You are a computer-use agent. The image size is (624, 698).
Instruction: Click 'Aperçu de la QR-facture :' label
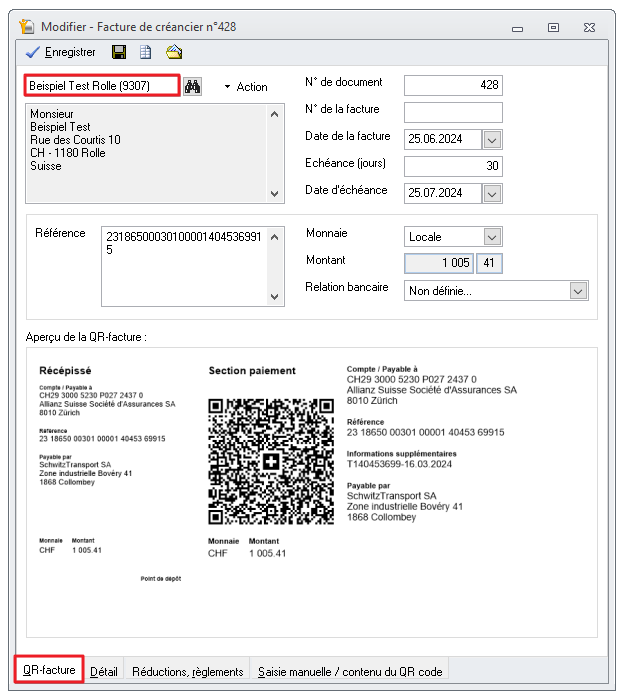point(86,337)
